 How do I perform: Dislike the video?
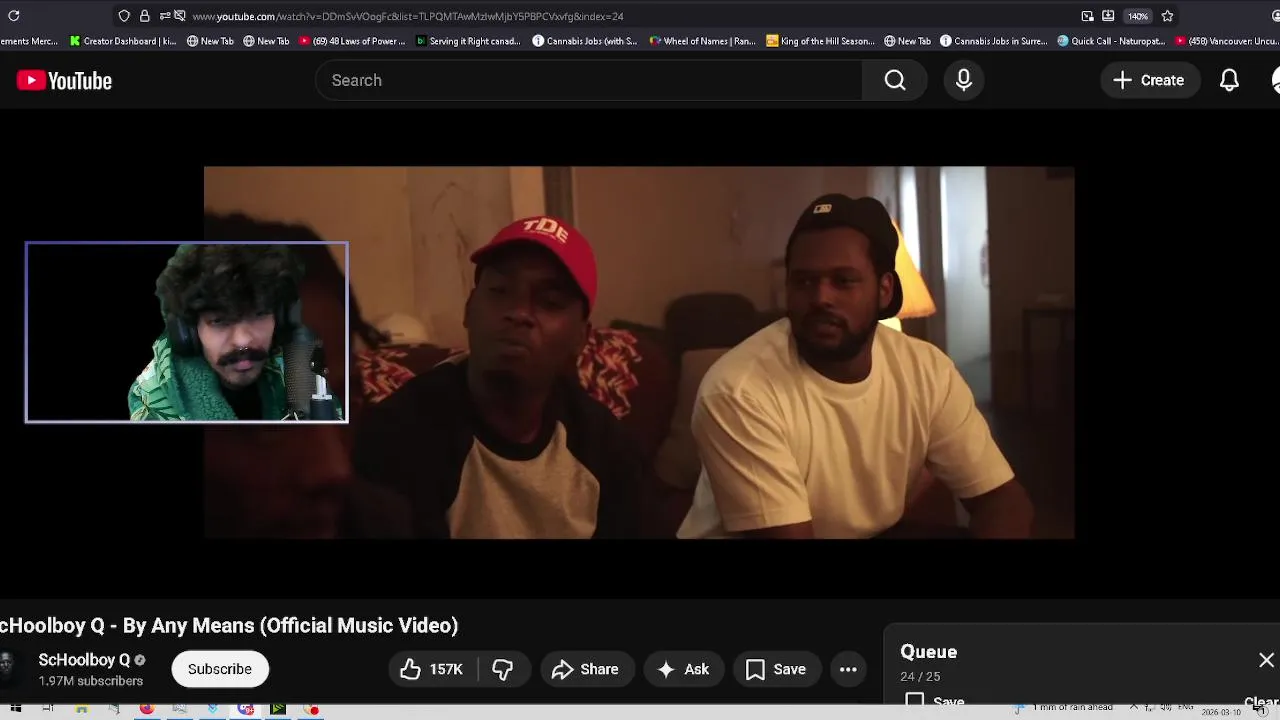coord(503,669)
